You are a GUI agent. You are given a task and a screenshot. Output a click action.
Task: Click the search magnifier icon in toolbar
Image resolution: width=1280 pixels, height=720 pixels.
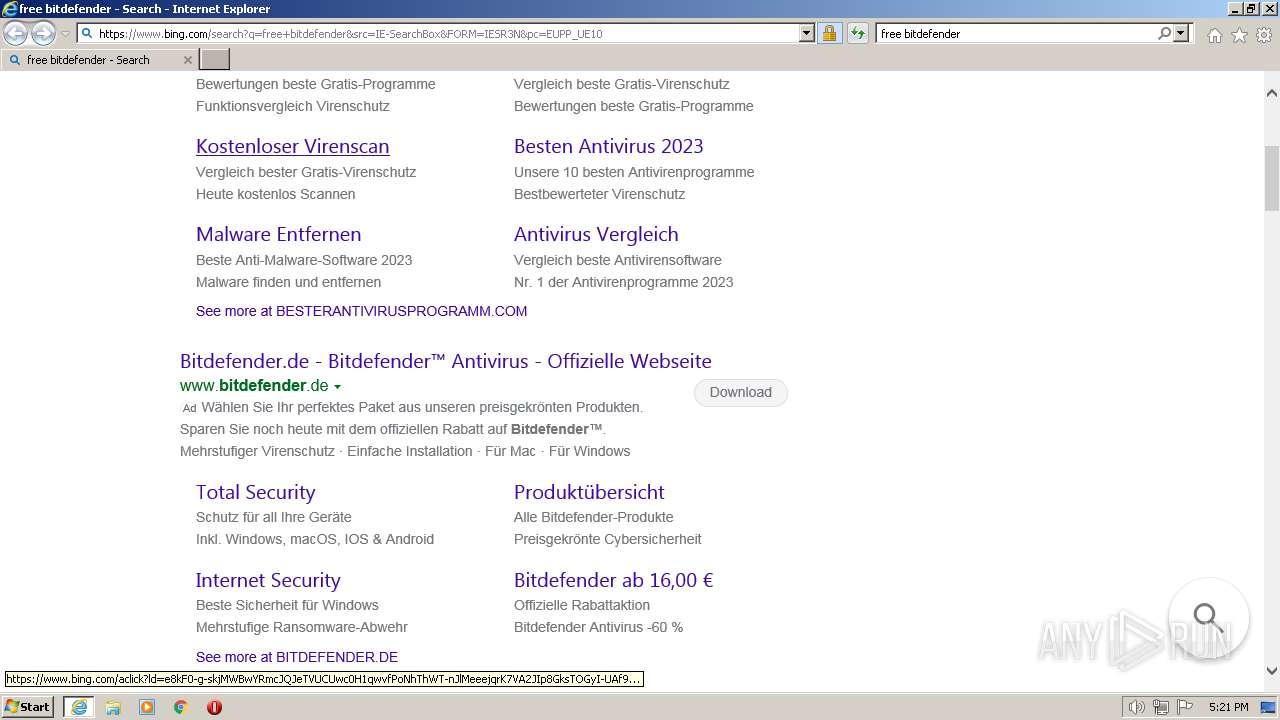coord(1164,33)
